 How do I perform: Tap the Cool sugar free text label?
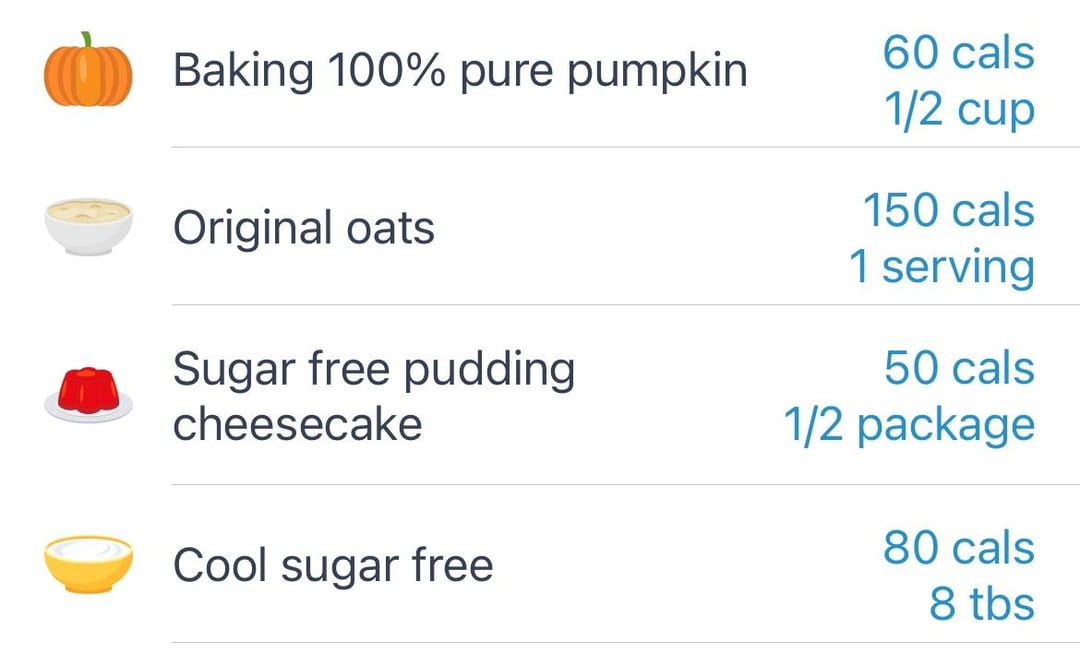333,566
